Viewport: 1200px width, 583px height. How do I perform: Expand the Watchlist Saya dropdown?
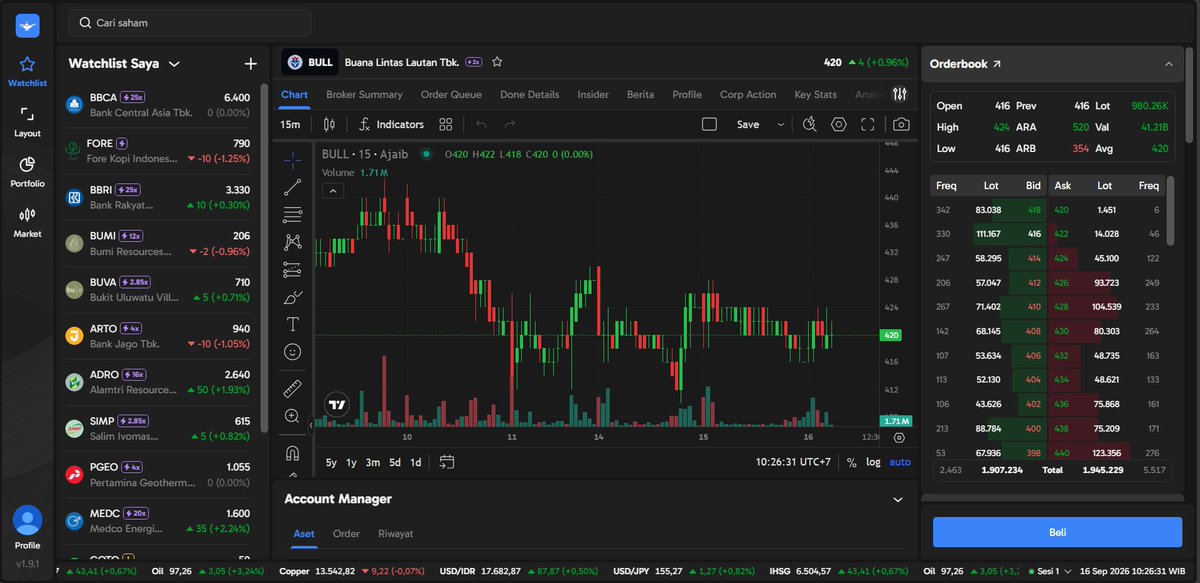click(x=174, y=63)
